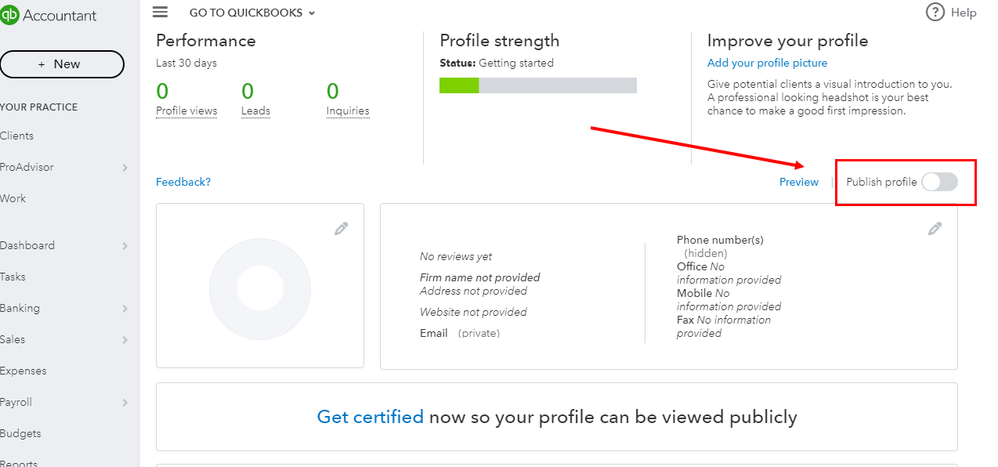Select ProAdvisor in the sidebar
Viewport: 998px width, 467px height.
[27, 167]
